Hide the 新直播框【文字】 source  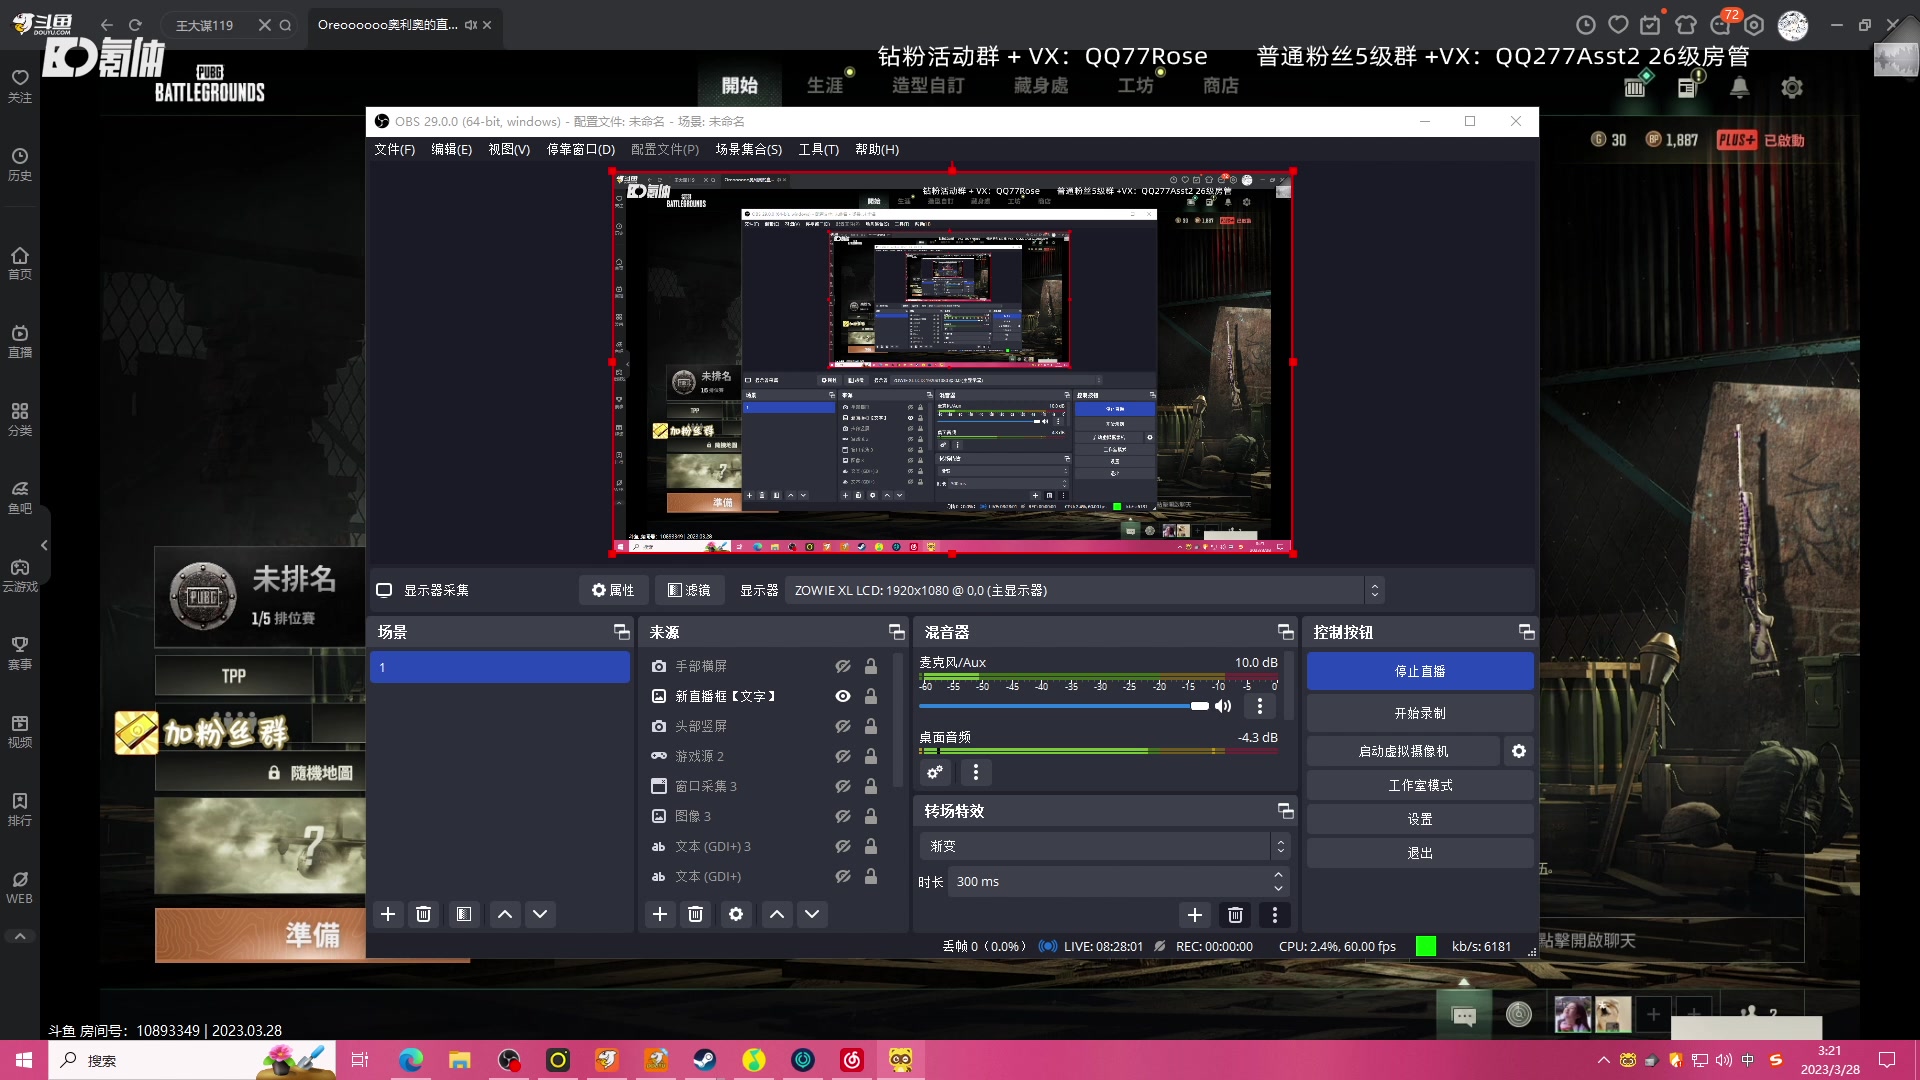(x=843, y=696)
